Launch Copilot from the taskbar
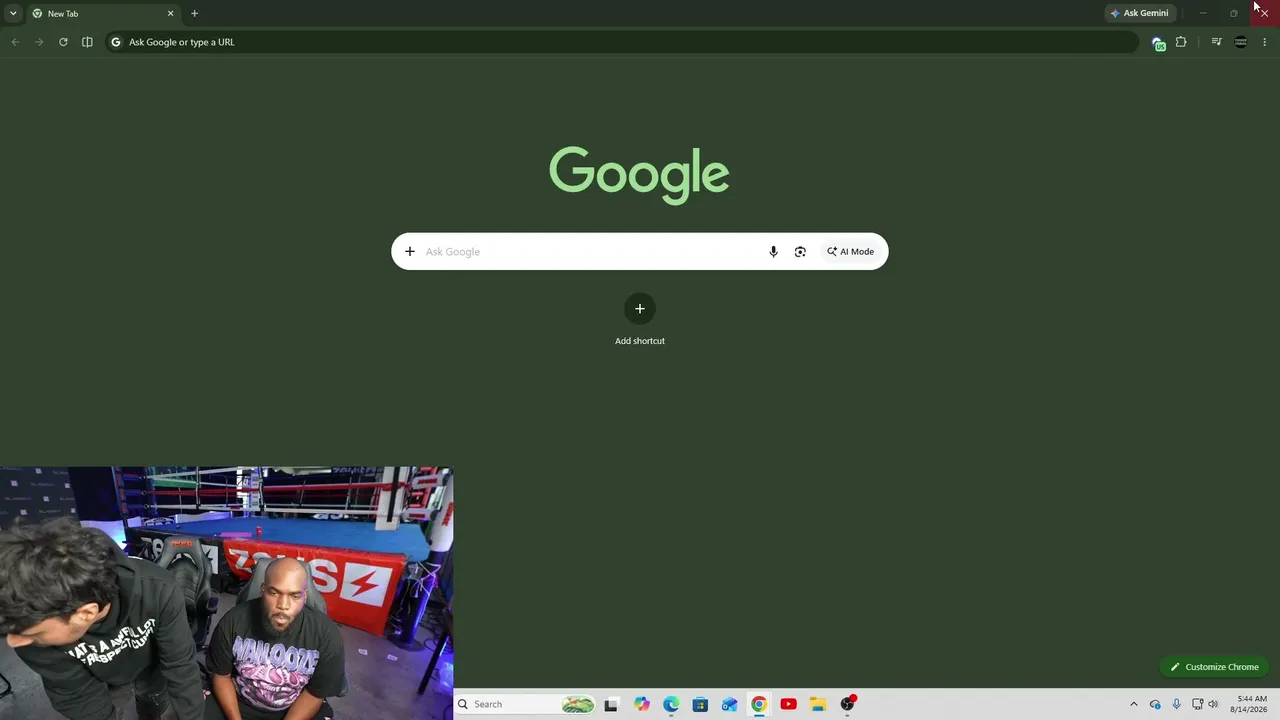 click(x=642, y=704)
